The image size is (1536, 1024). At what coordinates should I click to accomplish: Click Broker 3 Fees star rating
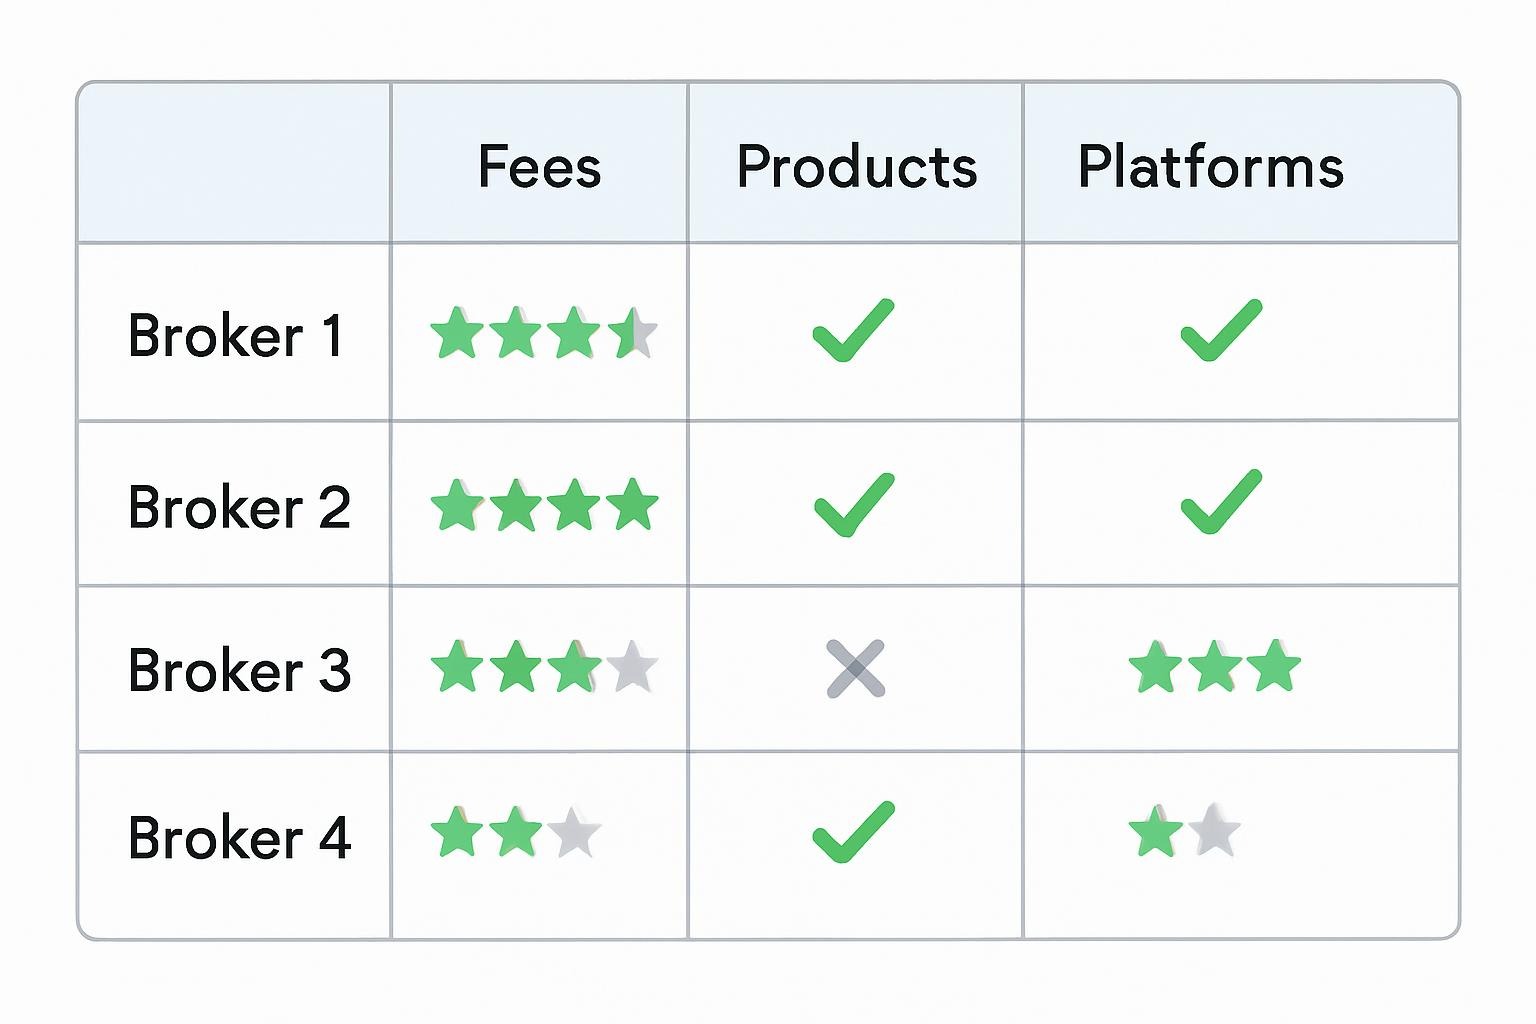[544, 667]
